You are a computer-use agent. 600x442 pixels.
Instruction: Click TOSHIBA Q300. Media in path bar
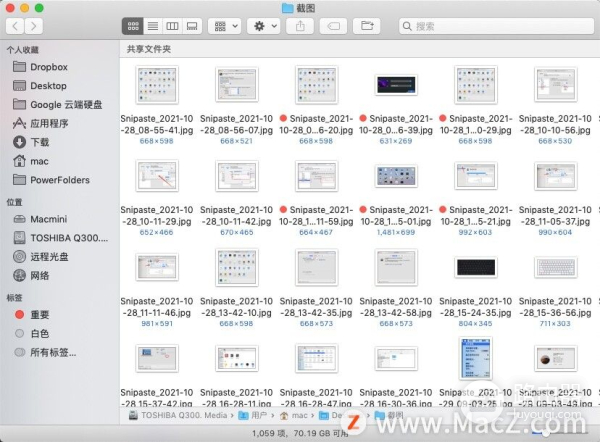178,415
